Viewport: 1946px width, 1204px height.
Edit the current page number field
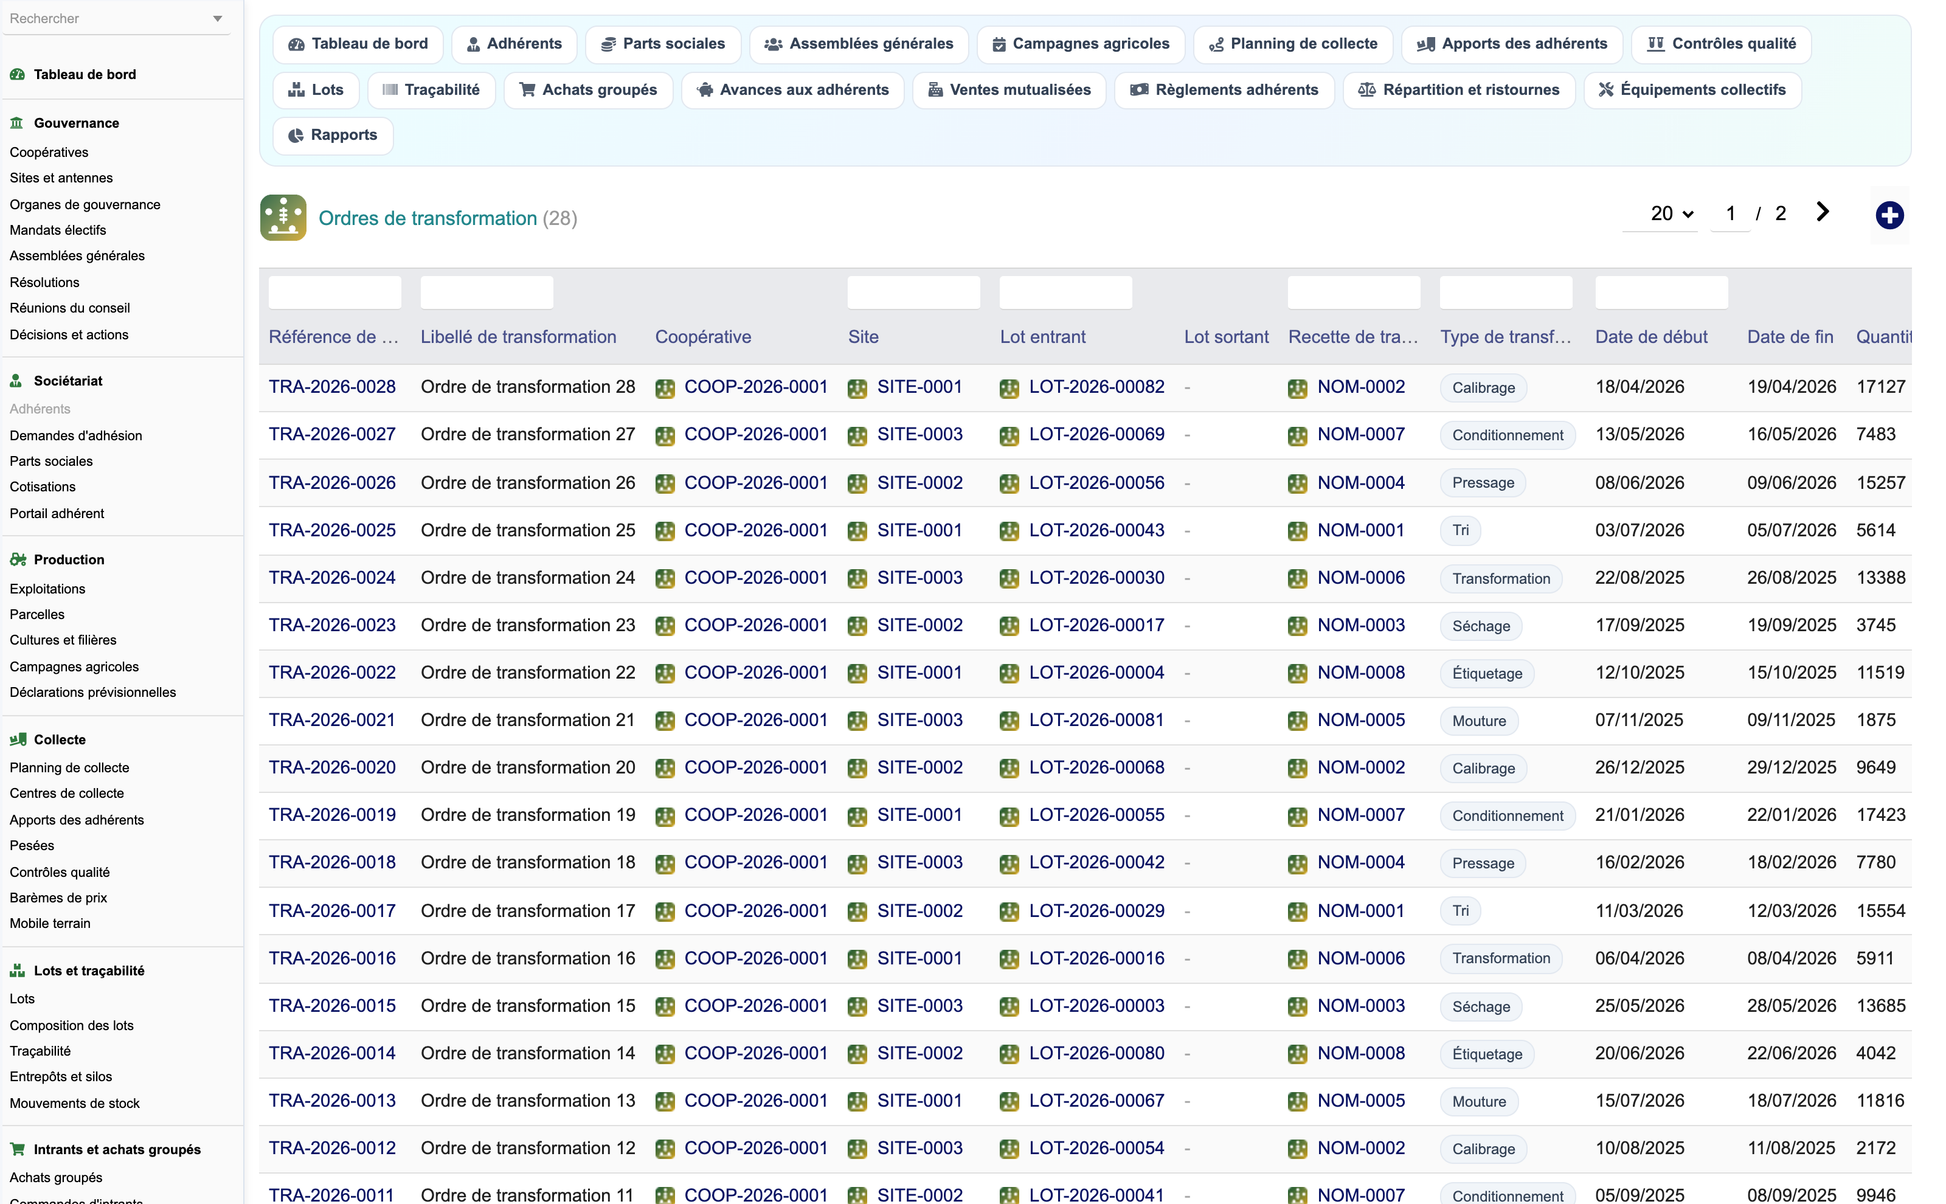pos(1730,214)
